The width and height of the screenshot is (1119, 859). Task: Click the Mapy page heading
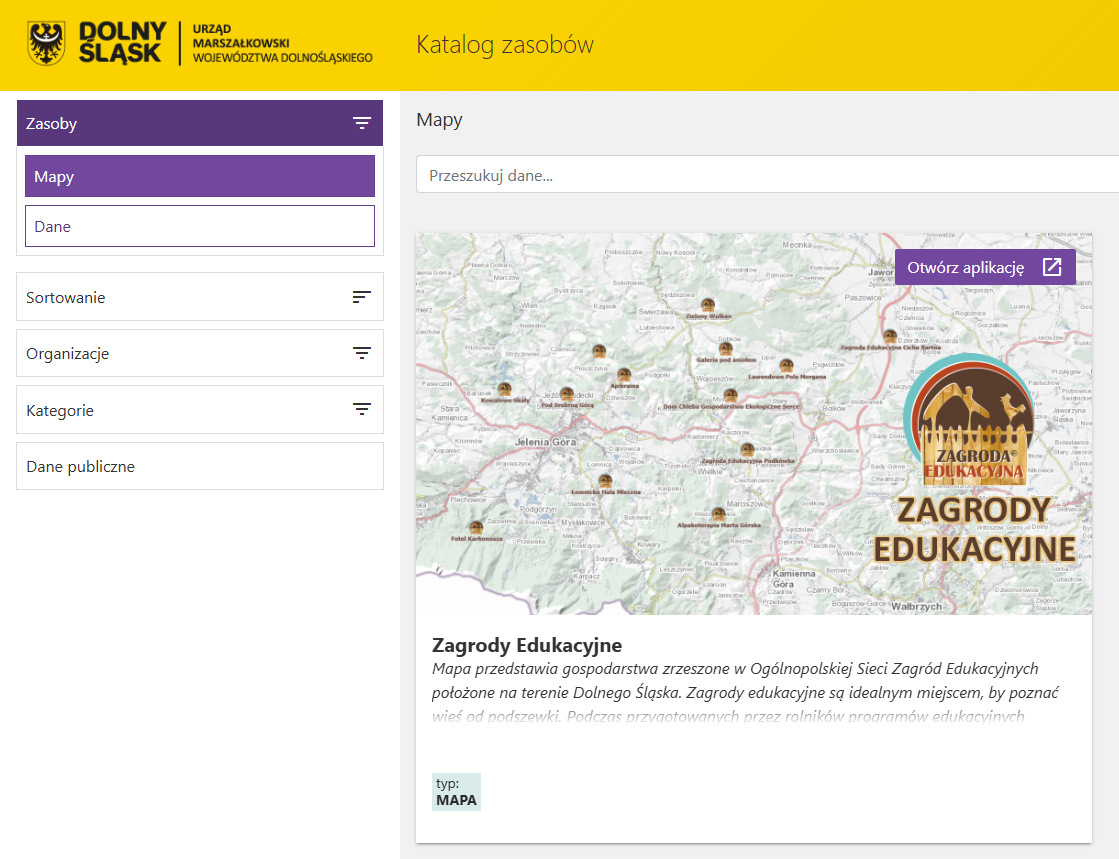click(439, 120)
